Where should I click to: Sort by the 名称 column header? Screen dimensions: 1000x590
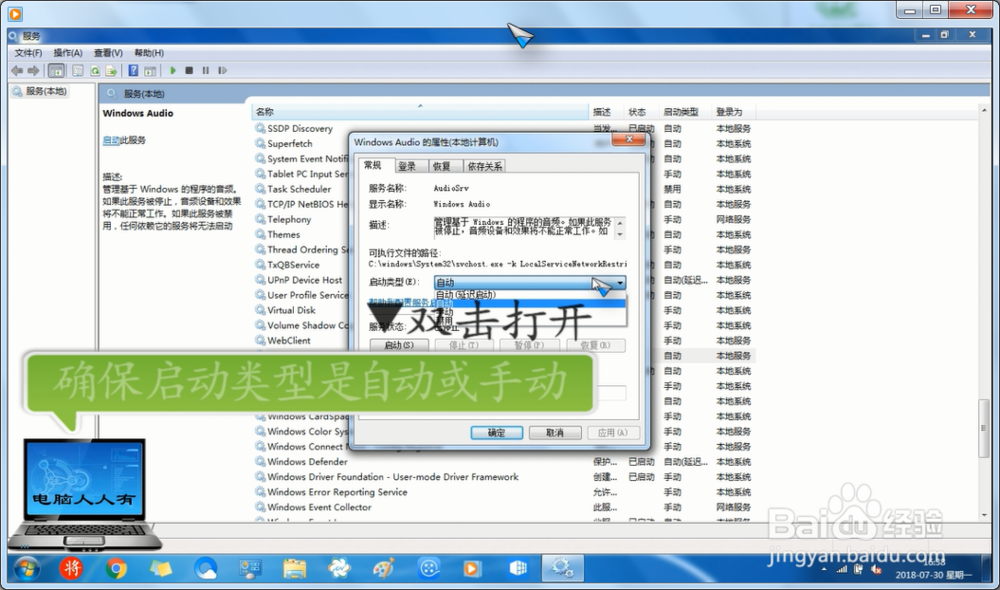420,112
